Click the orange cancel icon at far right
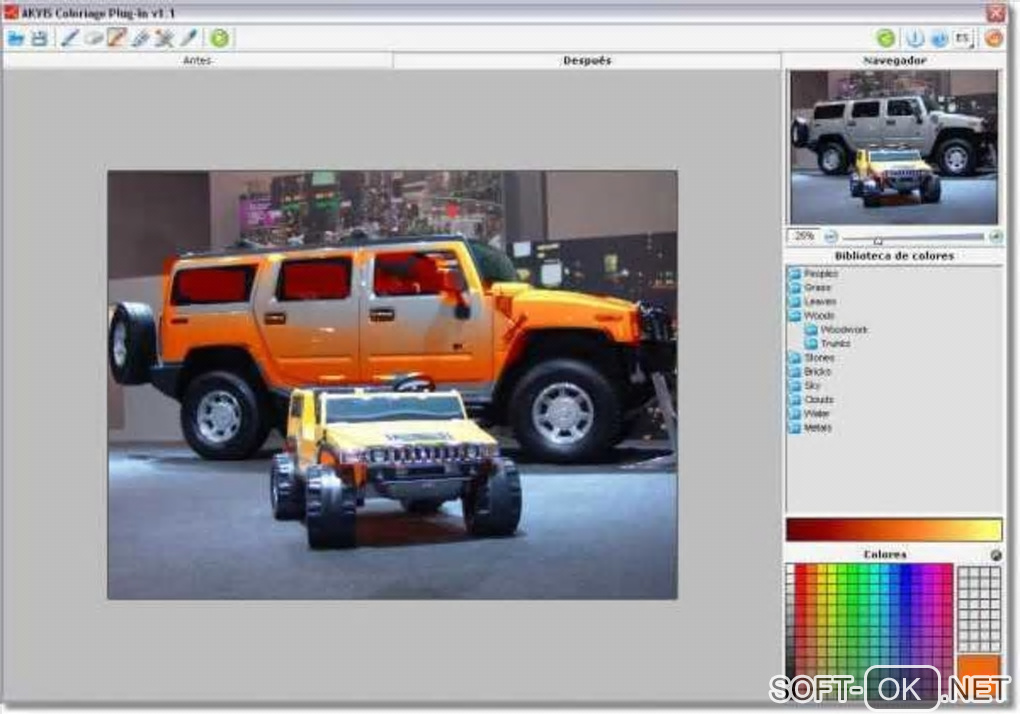The width and height of the screenshot is (1020, 714). tap(994, 38)
